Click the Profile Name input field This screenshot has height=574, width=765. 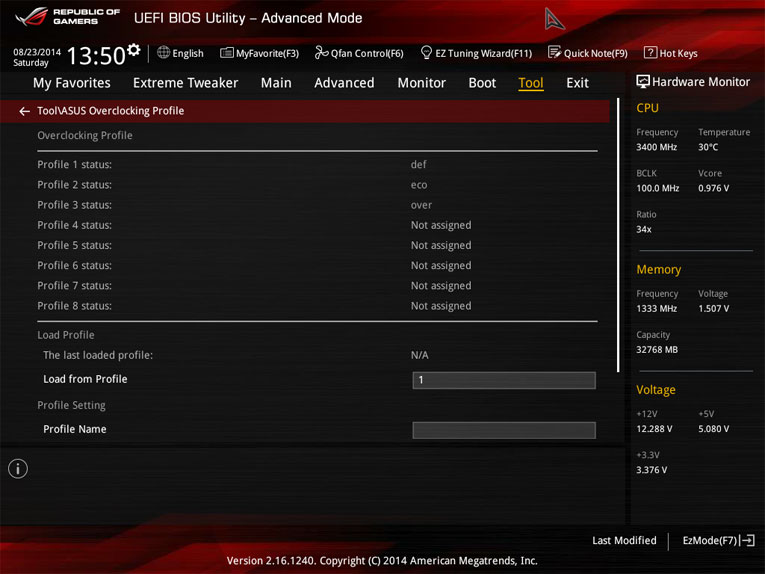(x=504, y=430)
